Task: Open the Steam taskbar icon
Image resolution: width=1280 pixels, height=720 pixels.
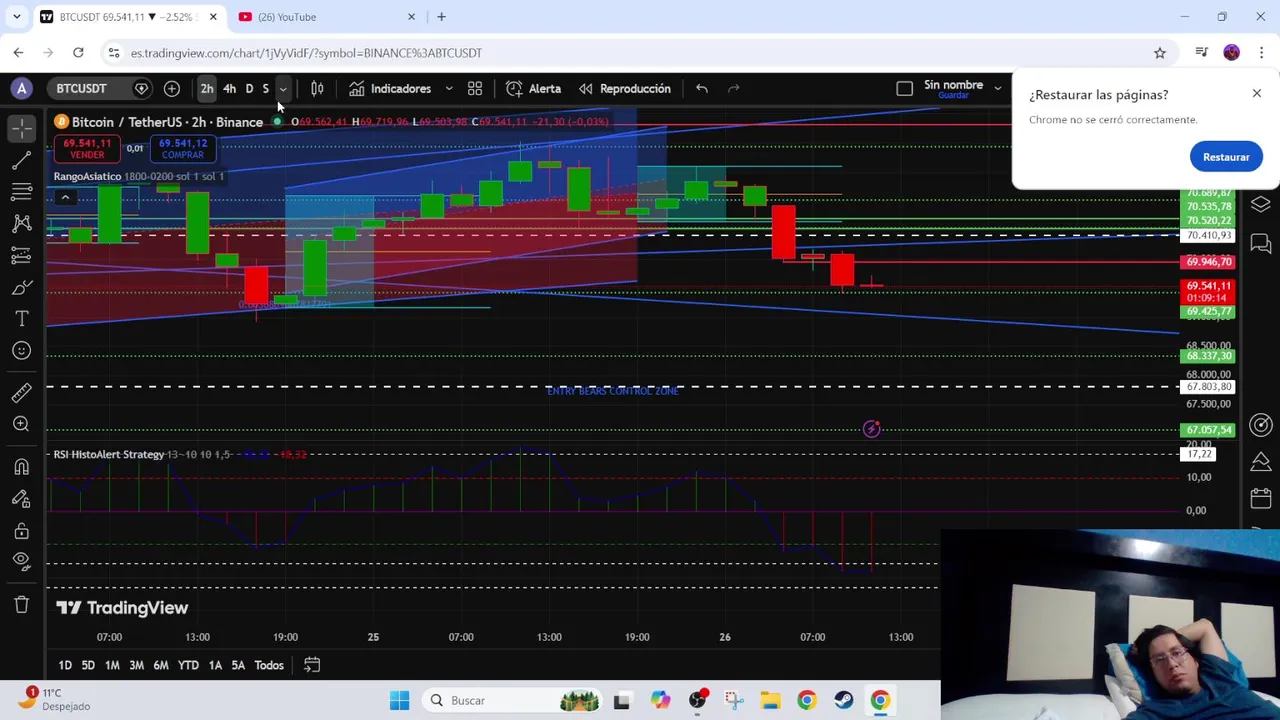Action: (843, 700)
